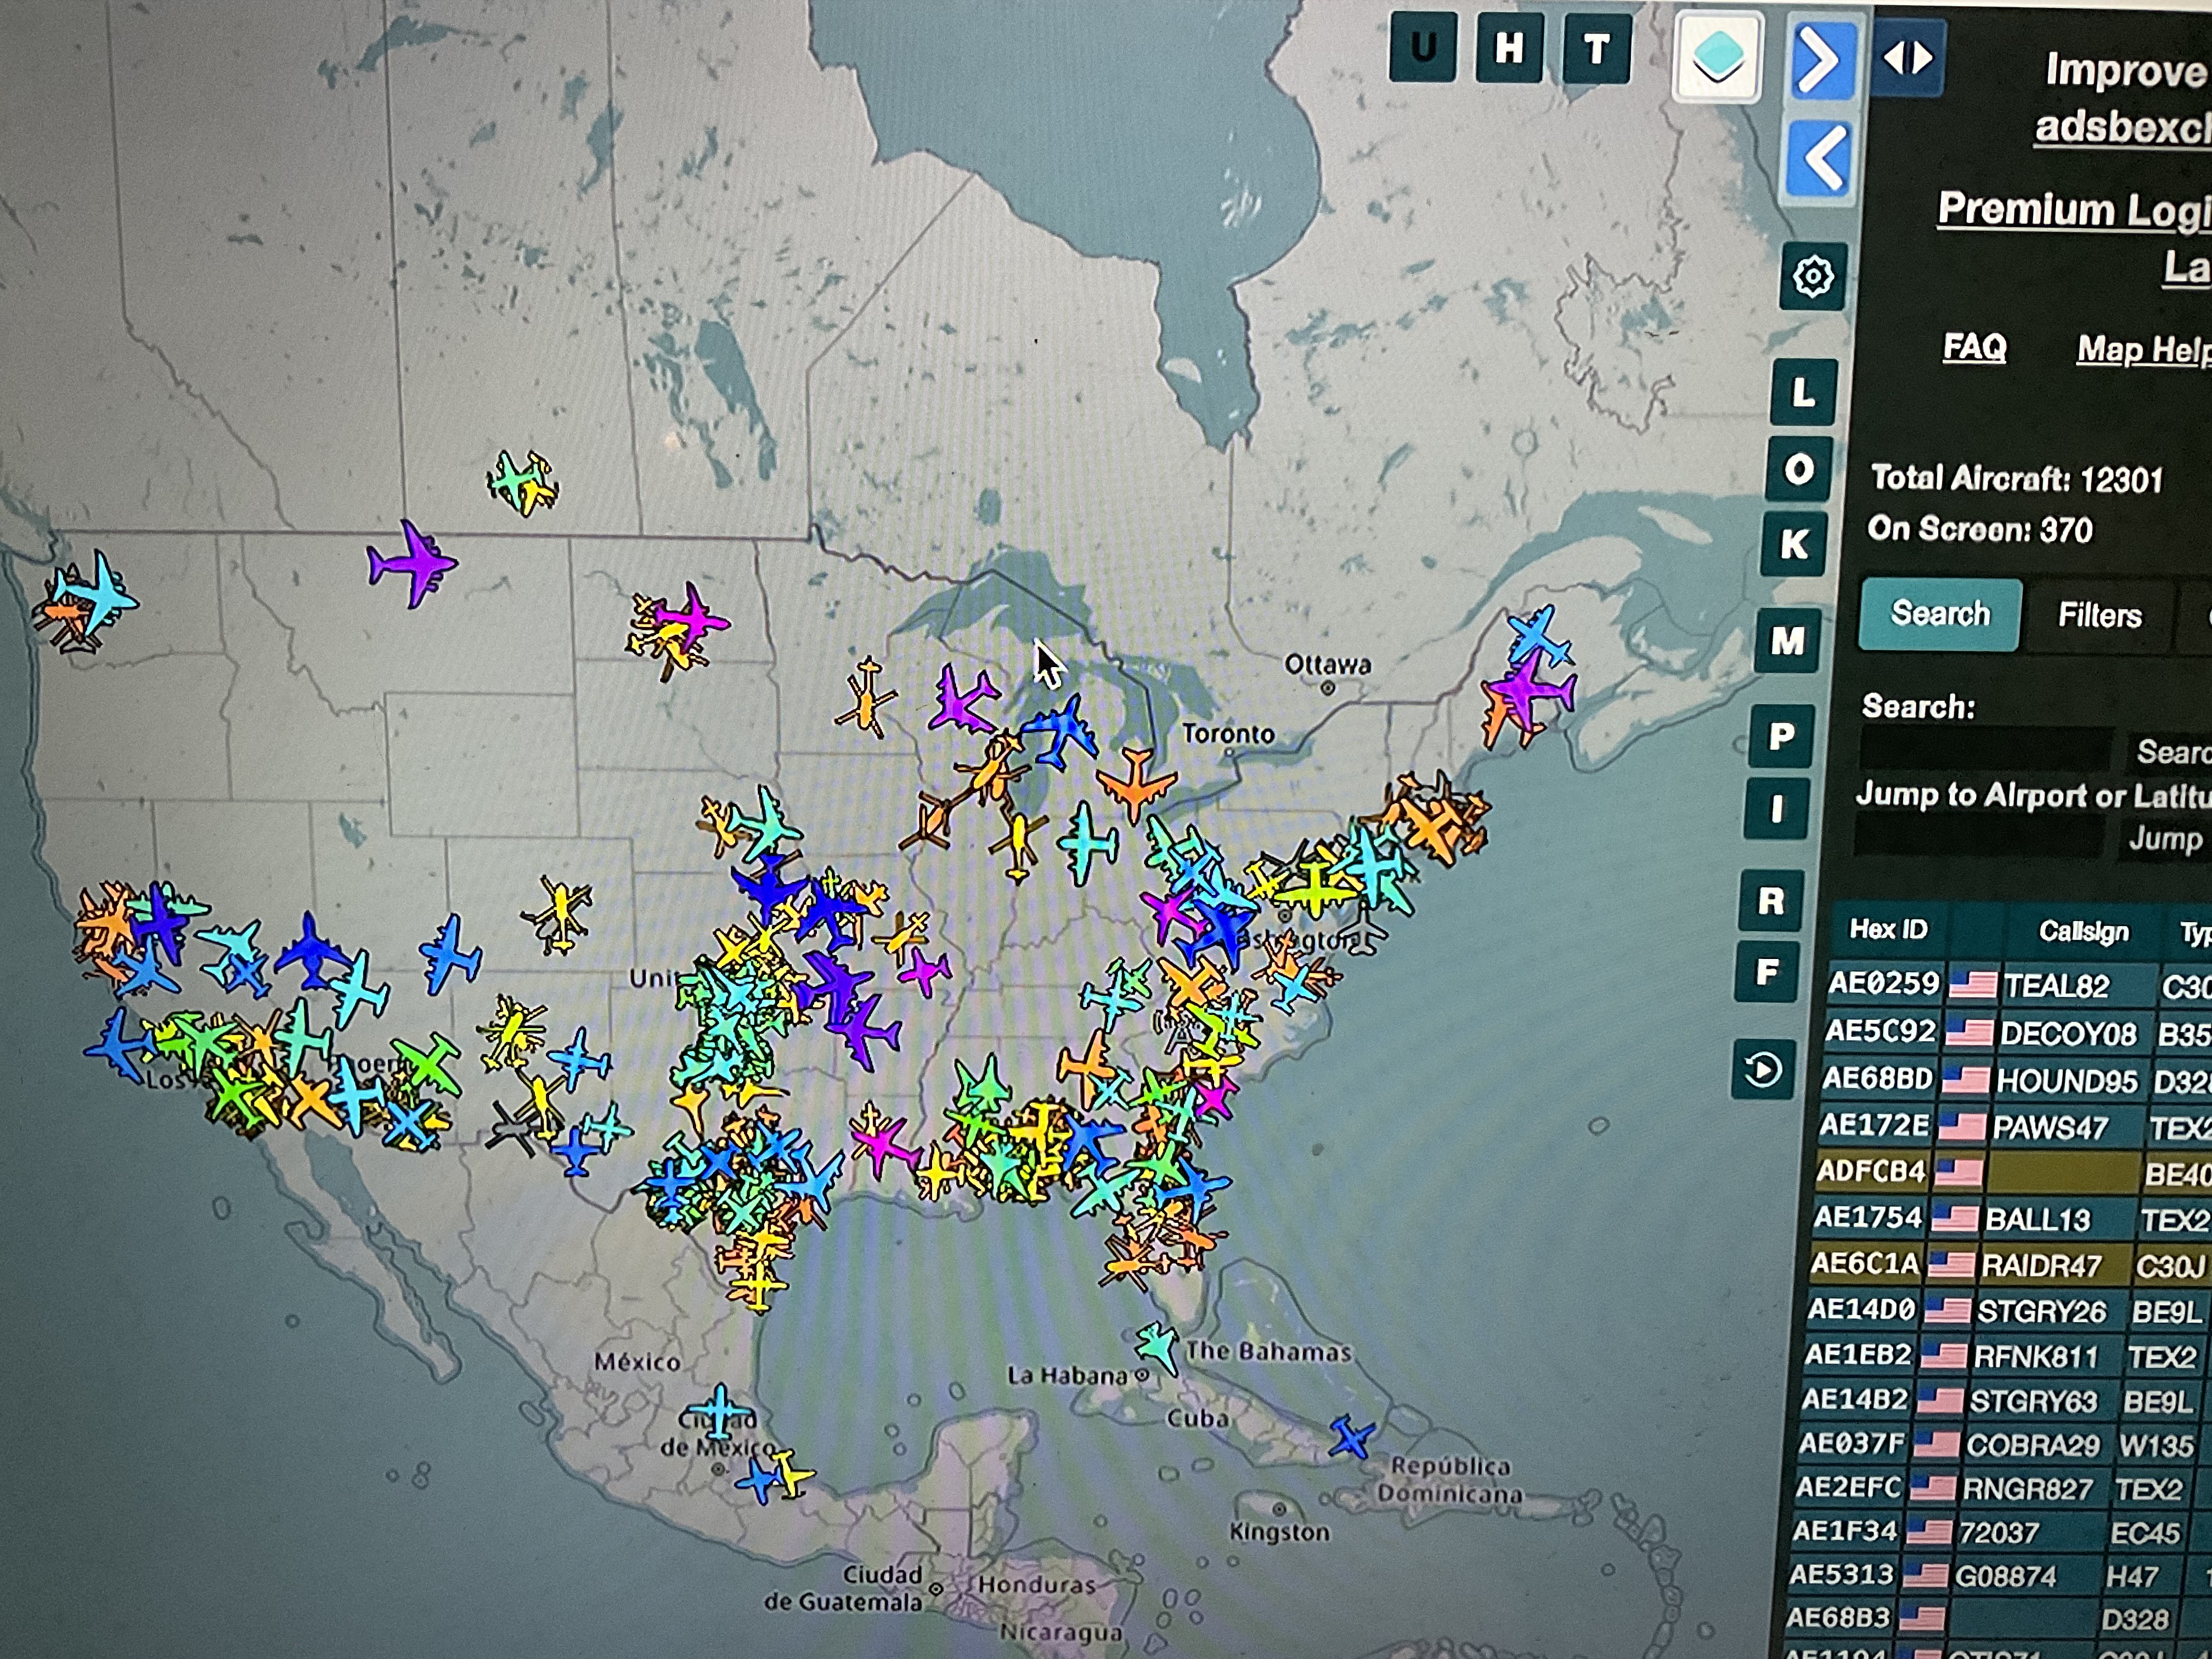The width and height of the screenshot is (2212, 1659).
Task: Toggle the O map button
Action: pos(1799,469)
